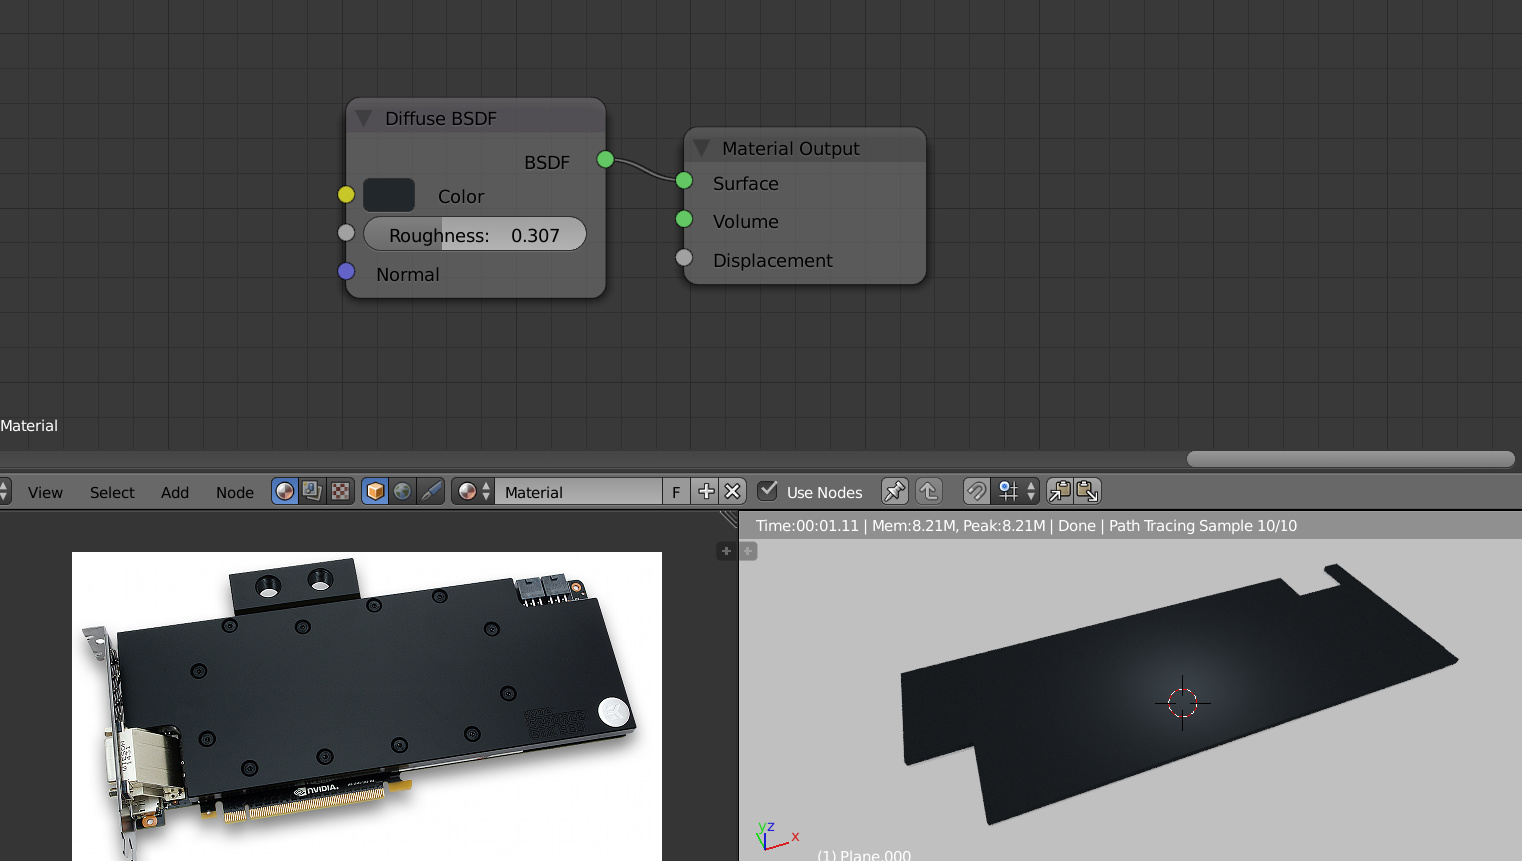
Task: Click the Color input socket
Action: coord(346,194)
